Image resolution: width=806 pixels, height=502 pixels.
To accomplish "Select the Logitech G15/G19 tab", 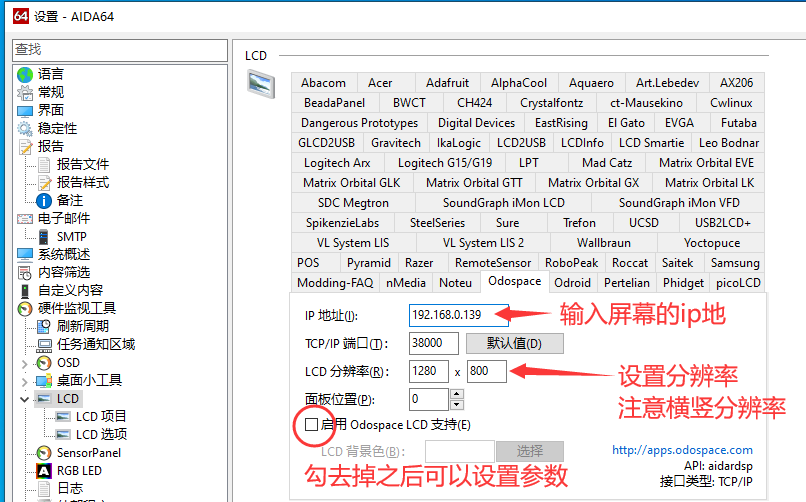I will 445,163.
